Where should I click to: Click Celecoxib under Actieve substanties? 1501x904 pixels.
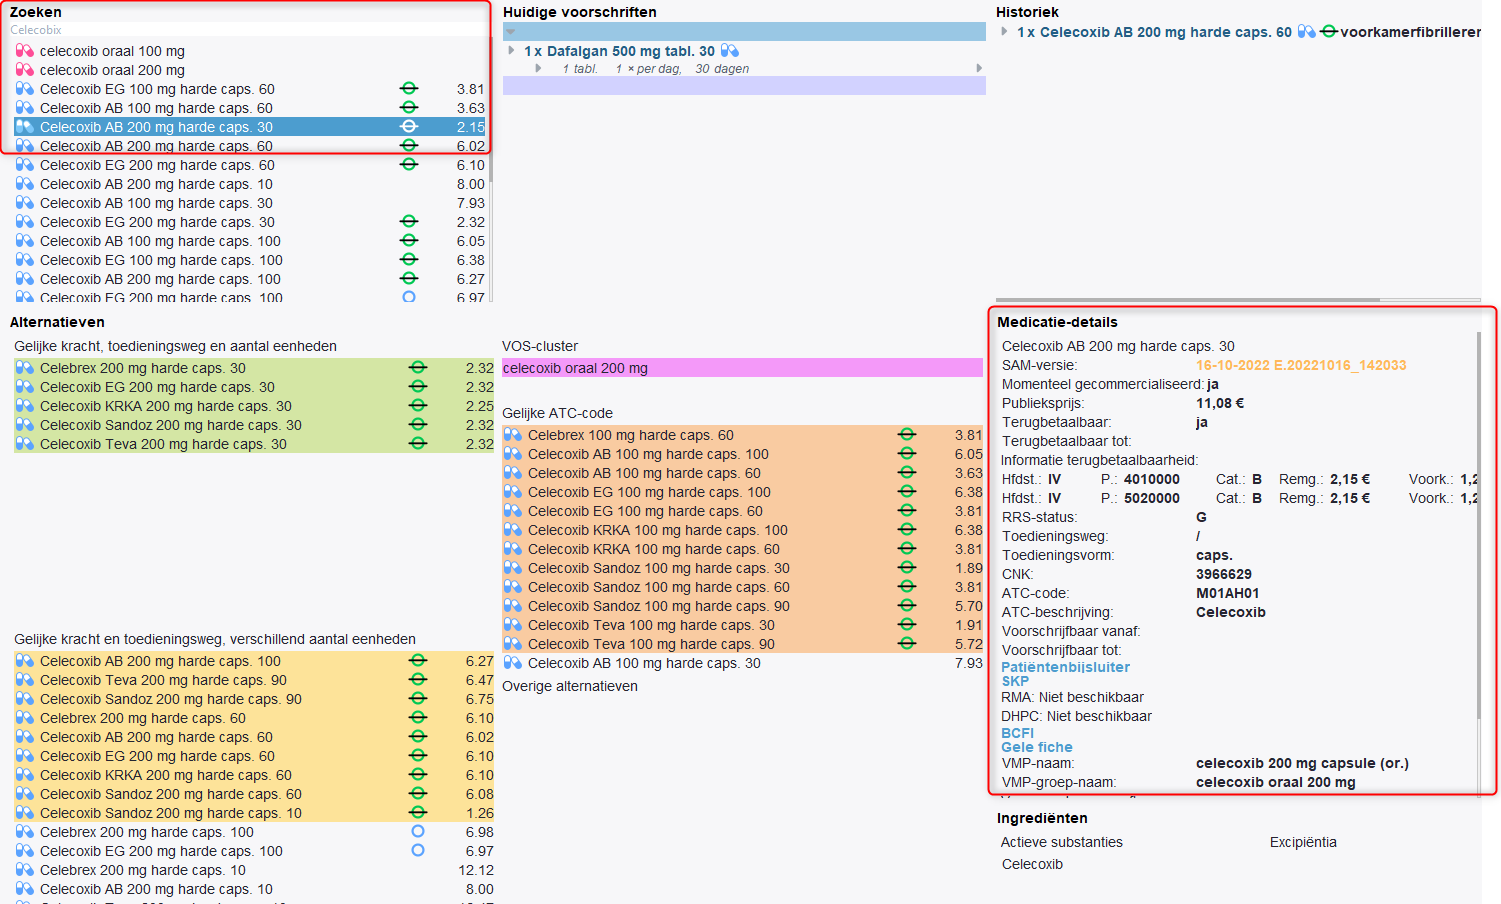point(1032,864)
